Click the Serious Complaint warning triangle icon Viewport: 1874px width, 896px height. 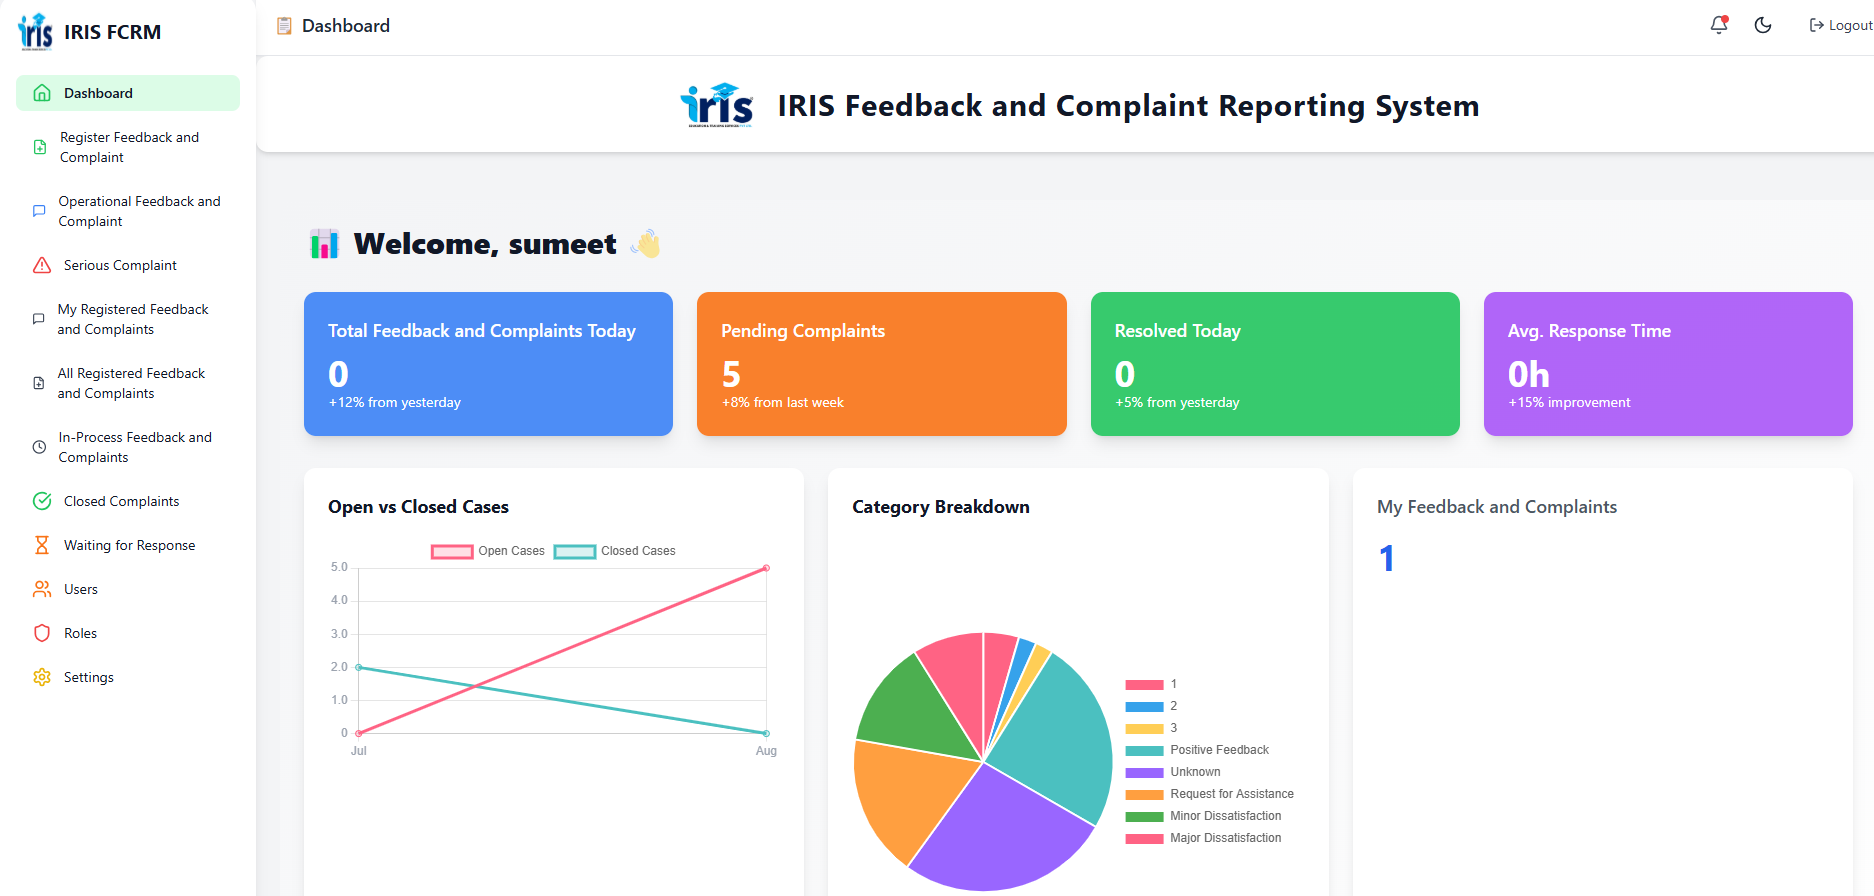click(x=42, y=265)
